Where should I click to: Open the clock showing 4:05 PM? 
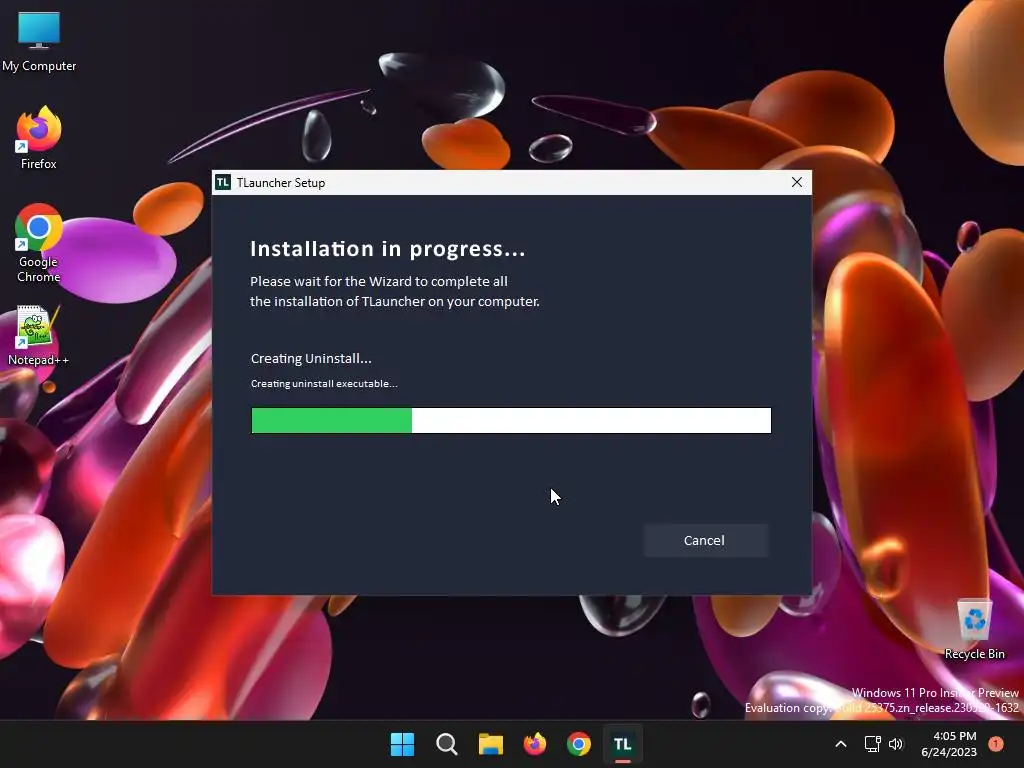[x=949, y=744]
